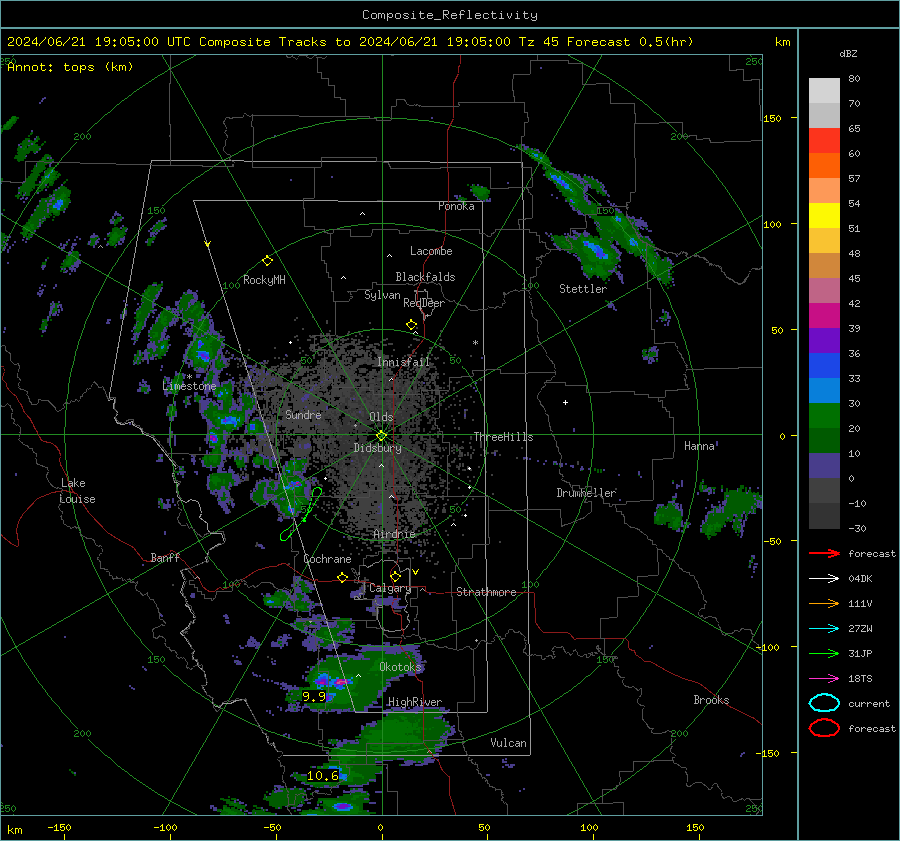Click the Olds city label
This screenshot has width=900, height=841.
click(x=381, y=417)
